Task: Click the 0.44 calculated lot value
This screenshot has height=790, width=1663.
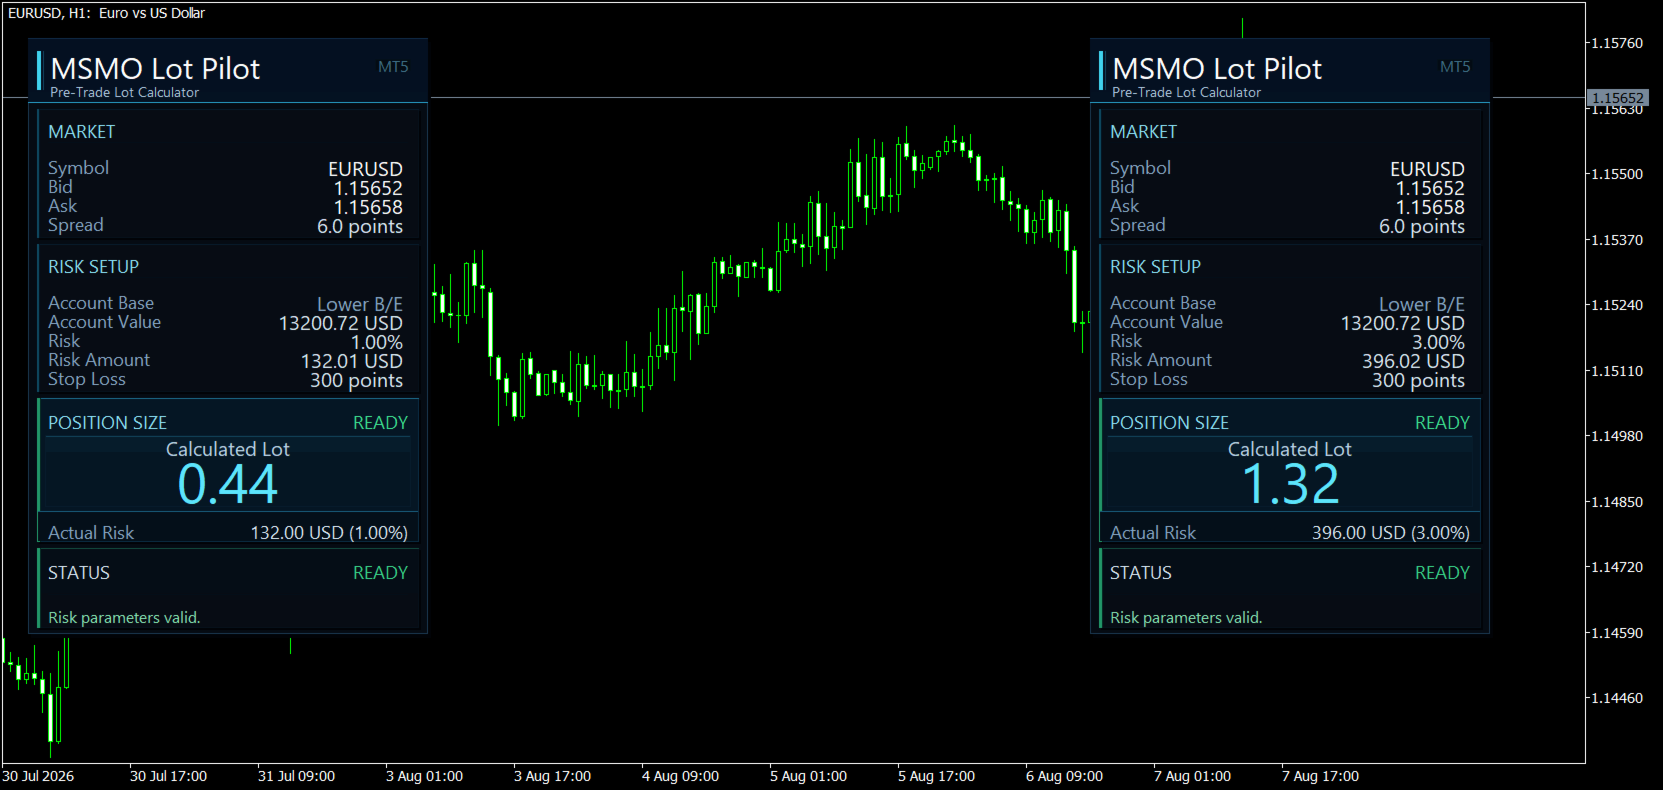Action: pos(228,485)
